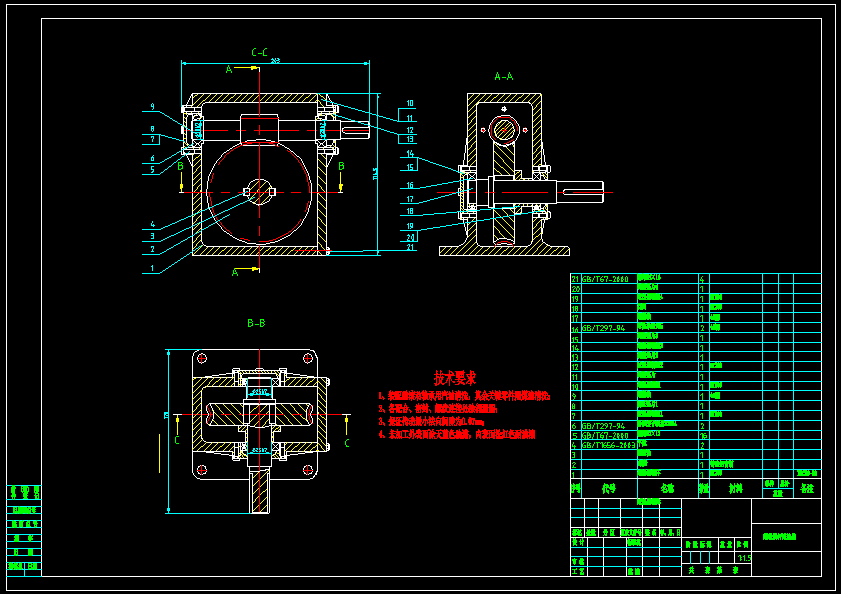Select balloon number 15 beside A-A view
The image size is (841, 594).
pyautogui.click(x=410, y=167)
